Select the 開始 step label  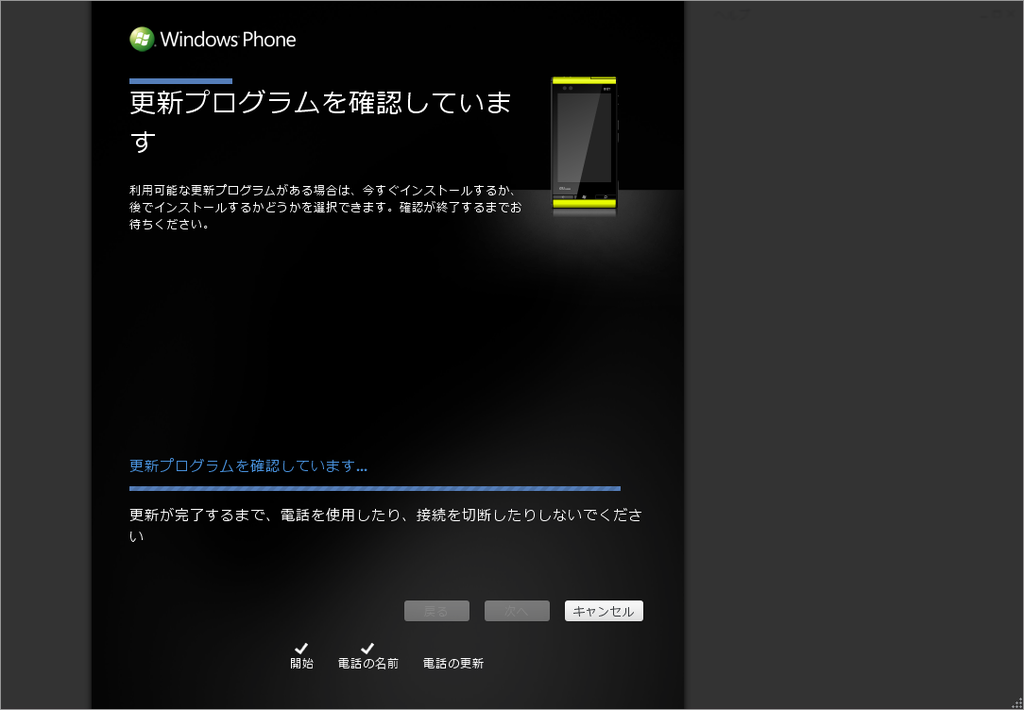[302, 664]
